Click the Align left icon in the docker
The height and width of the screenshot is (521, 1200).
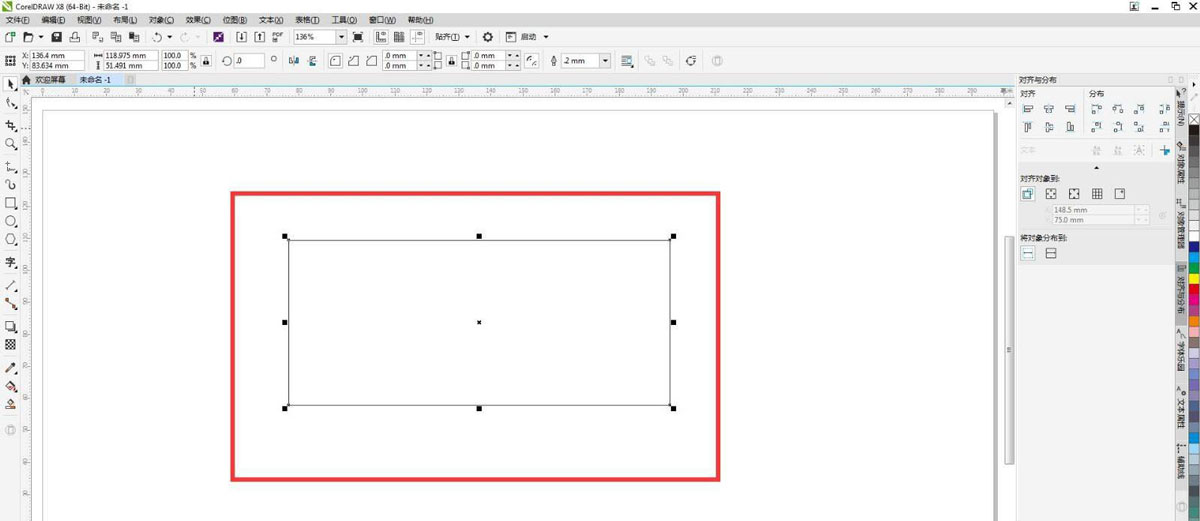click(1028, 109)
